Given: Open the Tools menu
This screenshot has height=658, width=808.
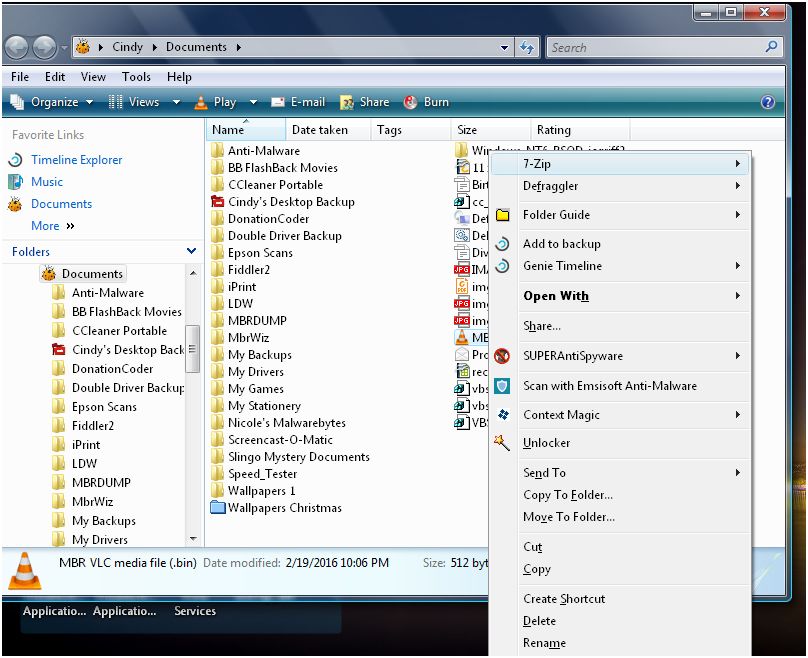Looking at the screenshot, I should click(x=136, y=77).
